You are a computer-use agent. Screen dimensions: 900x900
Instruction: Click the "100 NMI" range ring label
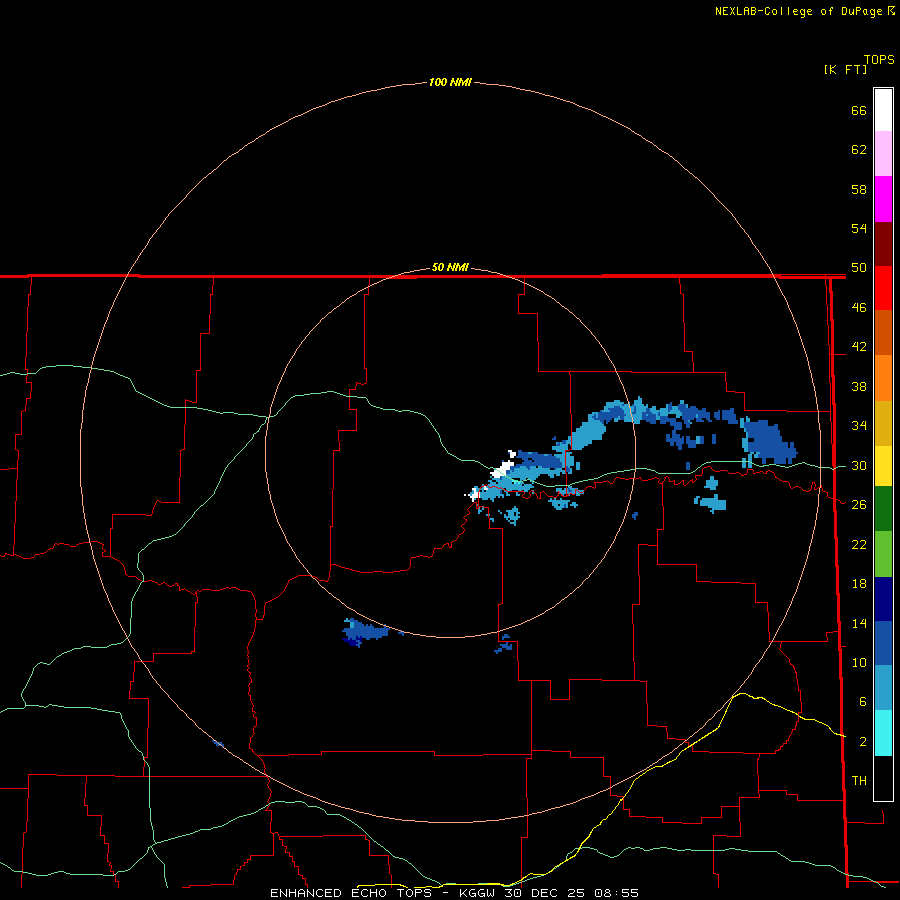450,82
